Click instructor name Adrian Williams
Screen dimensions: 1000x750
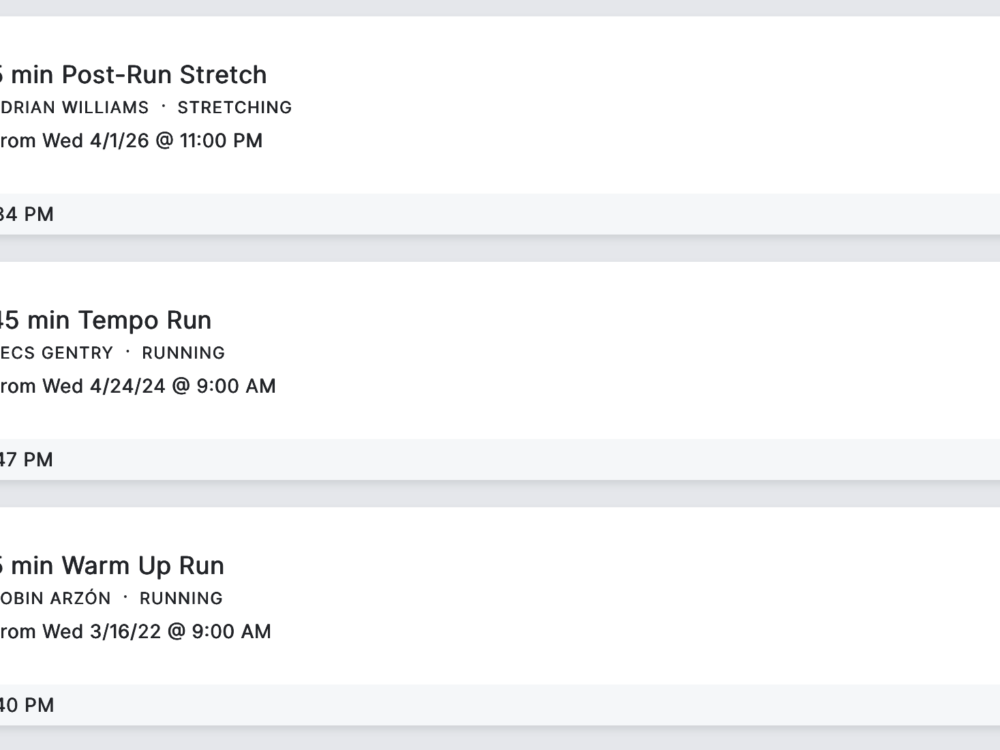tap(74, 108)
